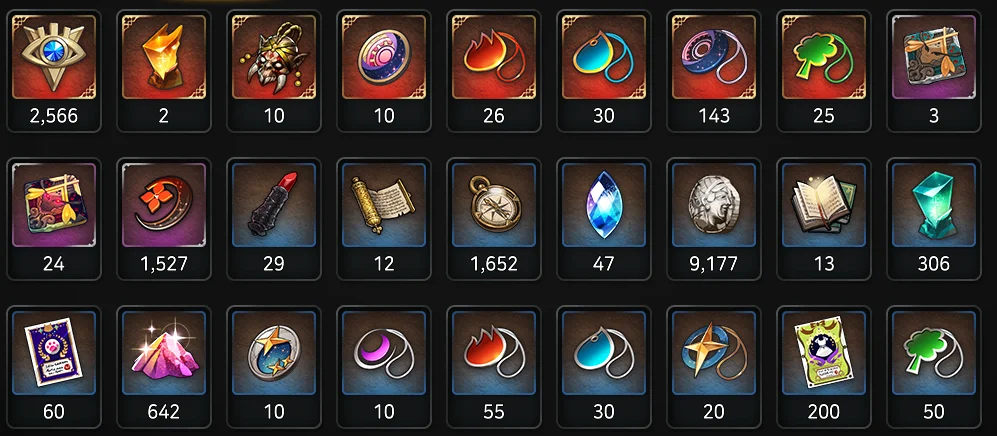This screenshot has height=436, width=997.
Task: Select the gold star blue ring charm with 20
Action: point(713,367)
